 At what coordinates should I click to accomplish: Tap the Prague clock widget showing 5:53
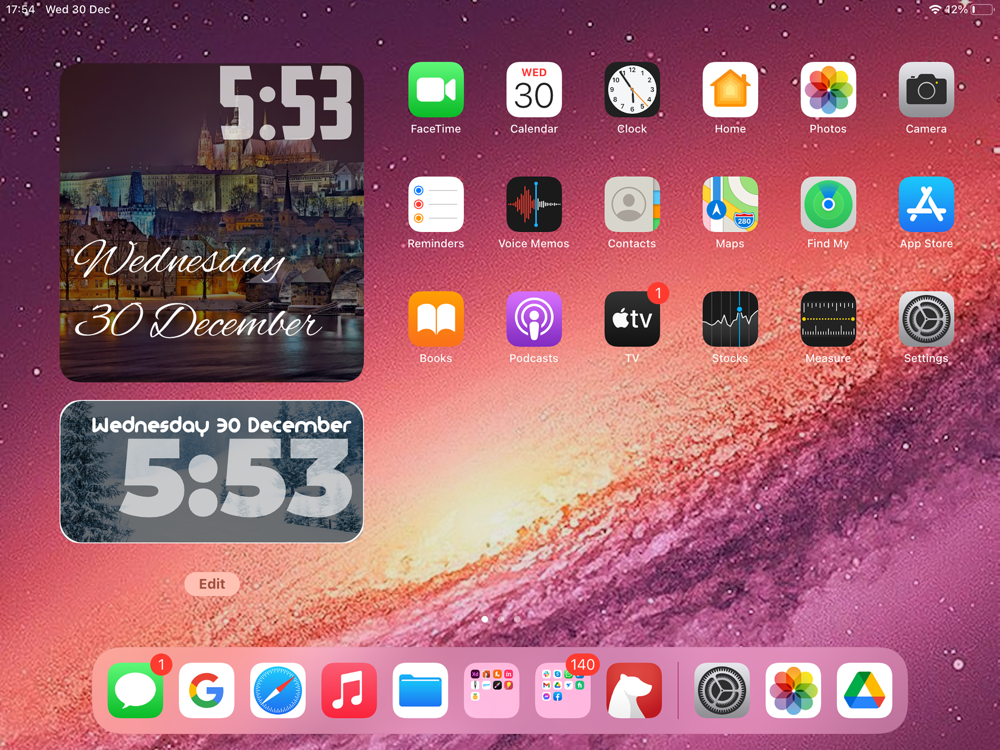click(x=212, y=222)
